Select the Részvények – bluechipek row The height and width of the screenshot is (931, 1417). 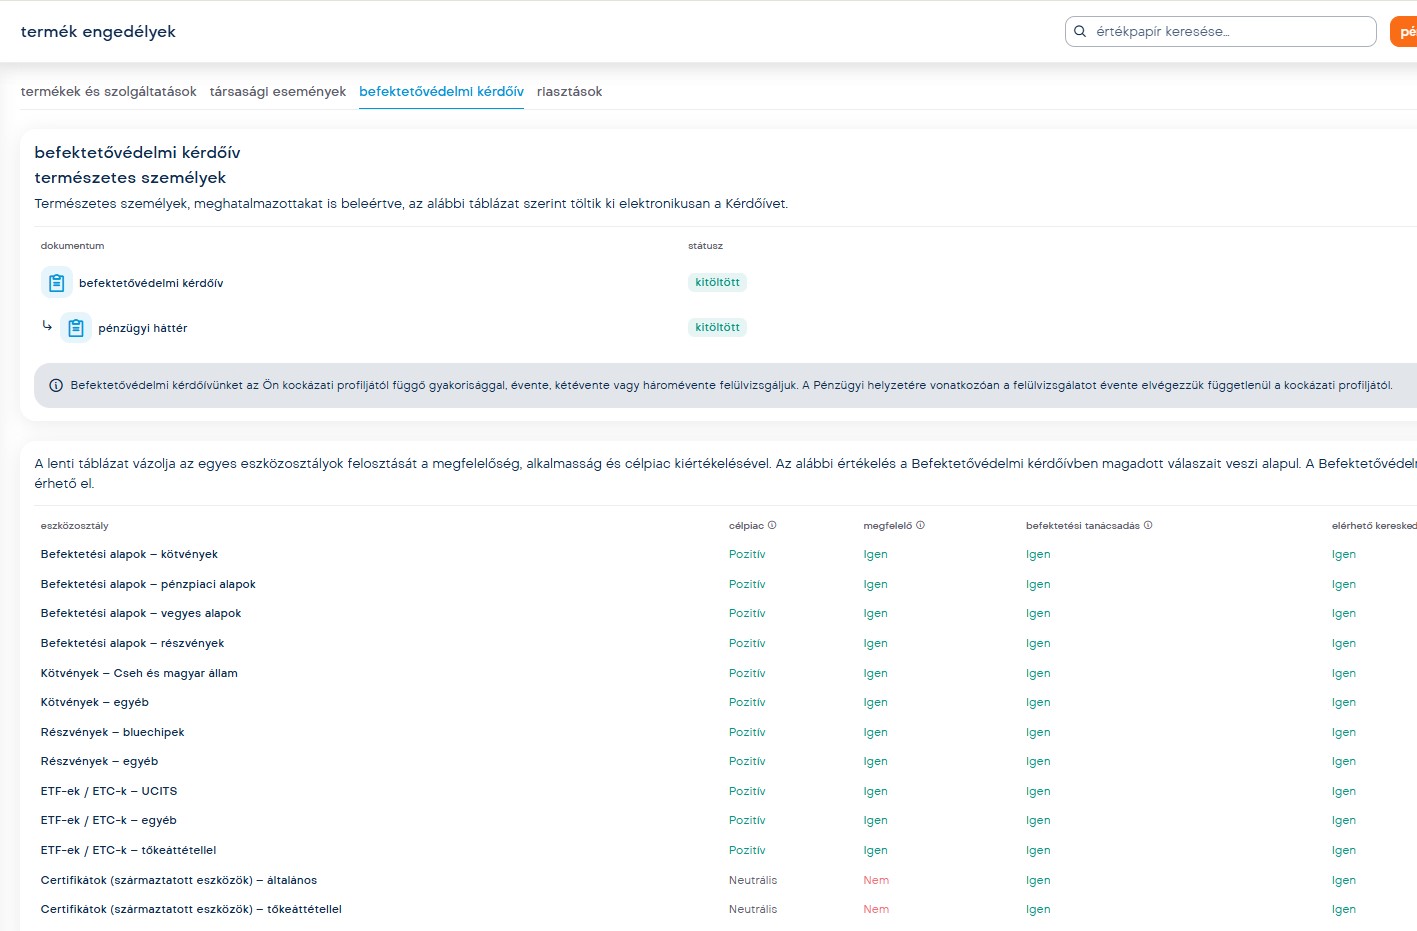112,733
